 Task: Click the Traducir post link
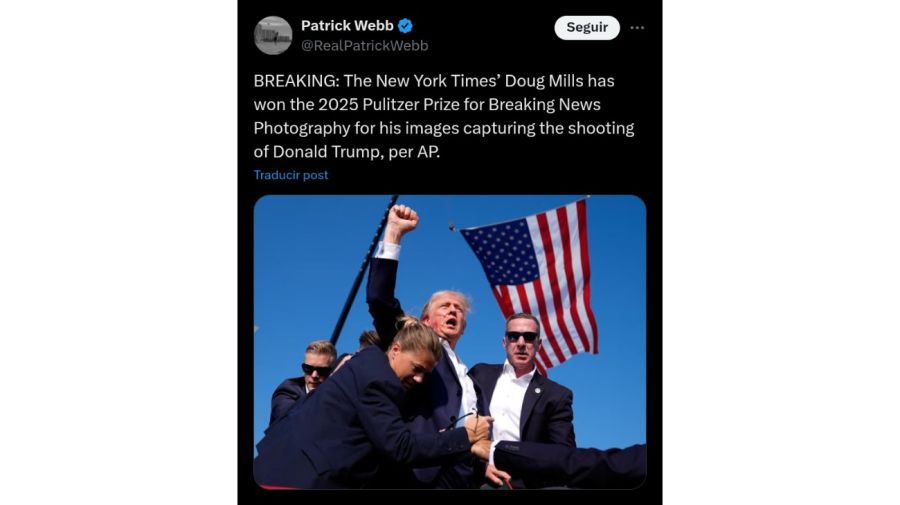291,175
